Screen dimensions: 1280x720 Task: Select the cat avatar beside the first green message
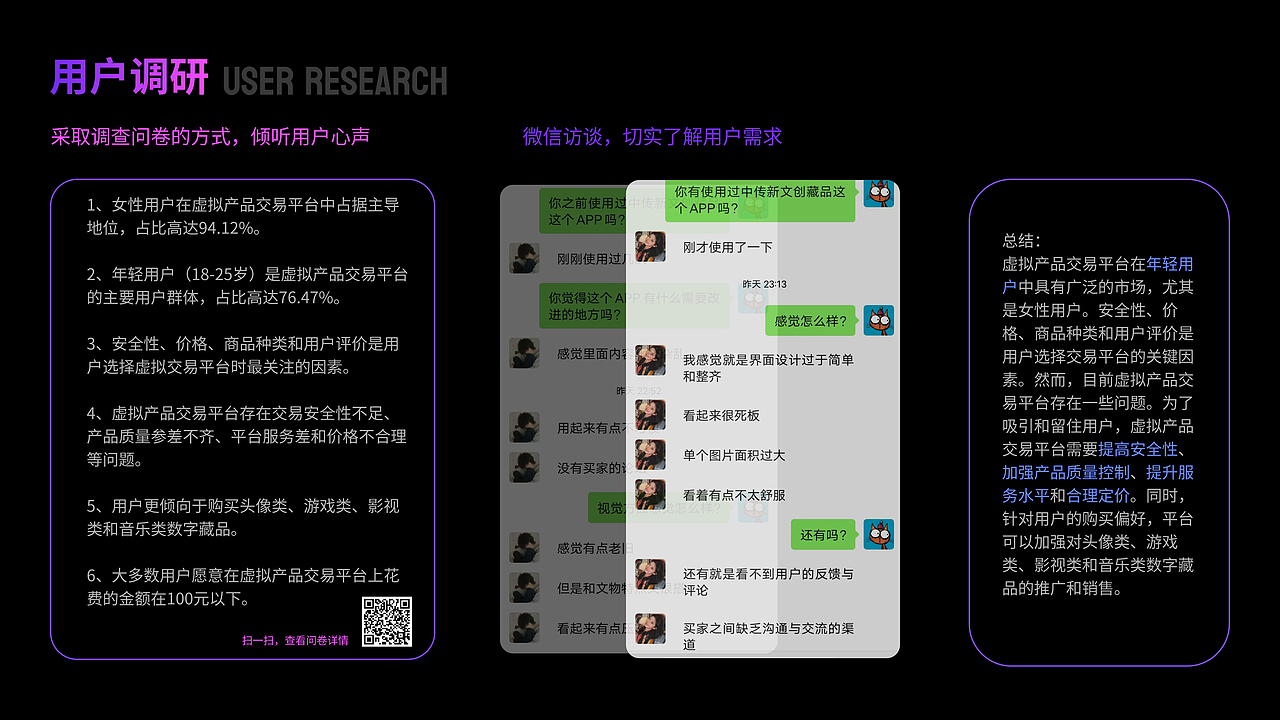[x=878, y=195]
